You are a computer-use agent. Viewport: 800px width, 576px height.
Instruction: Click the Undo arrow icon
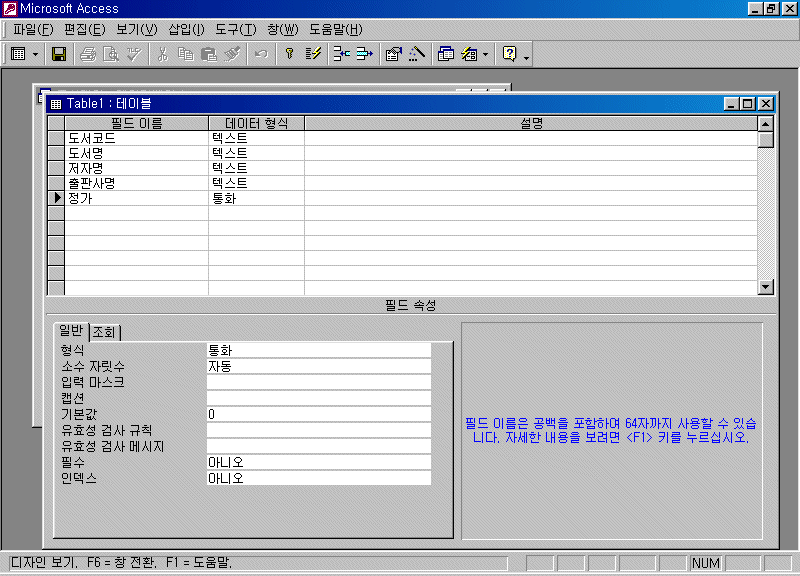(x=261, y=54)
